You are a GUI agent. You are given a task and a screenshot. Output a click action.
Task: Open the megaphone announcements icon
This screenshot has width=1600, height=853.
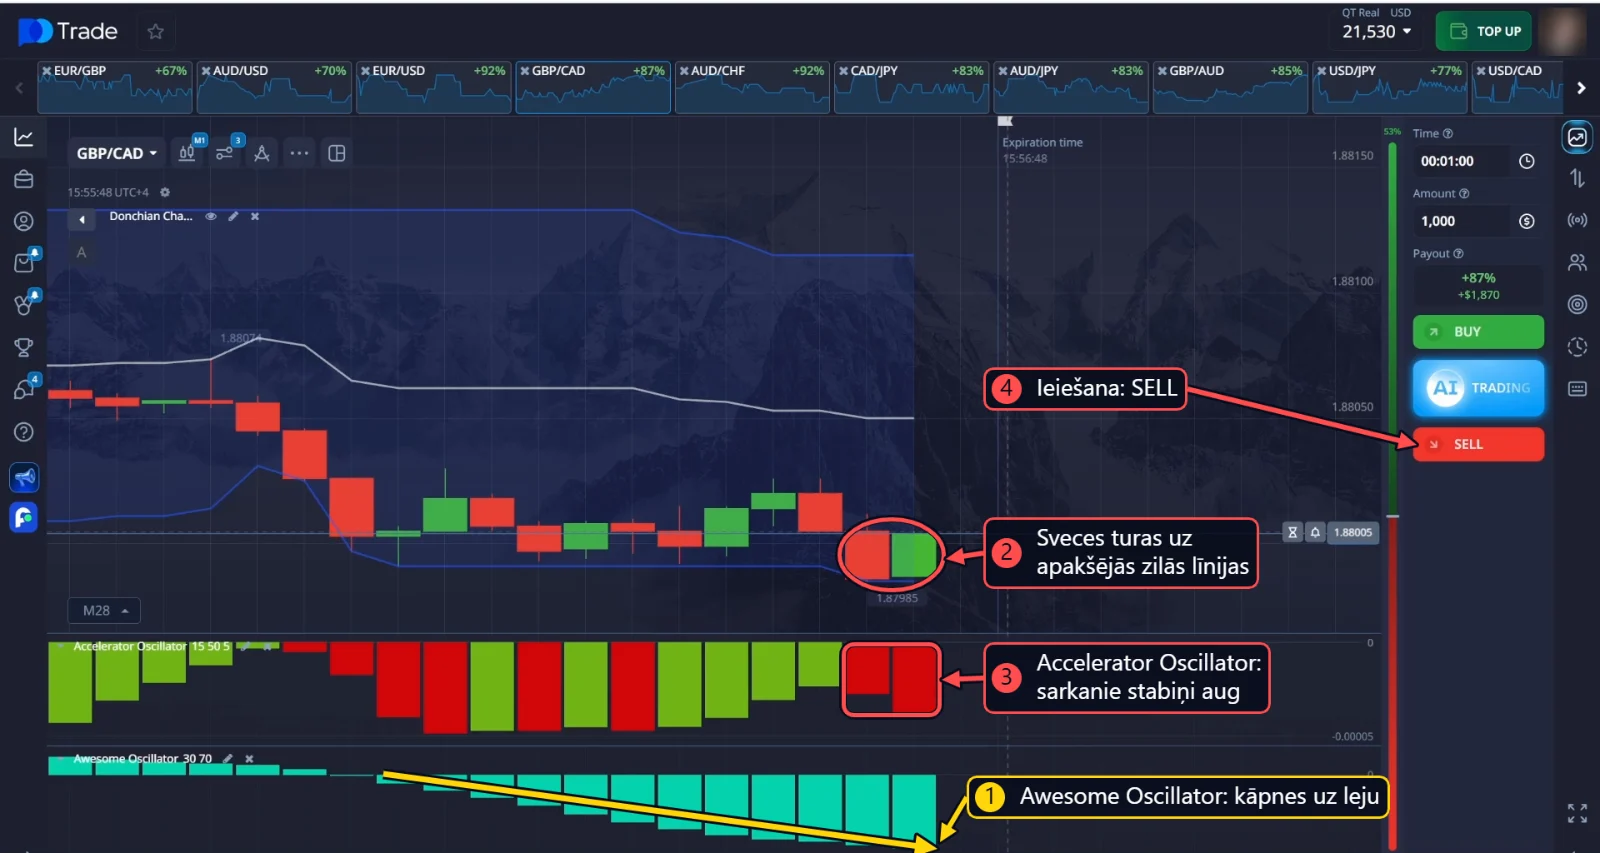click(x=24, y=477)
